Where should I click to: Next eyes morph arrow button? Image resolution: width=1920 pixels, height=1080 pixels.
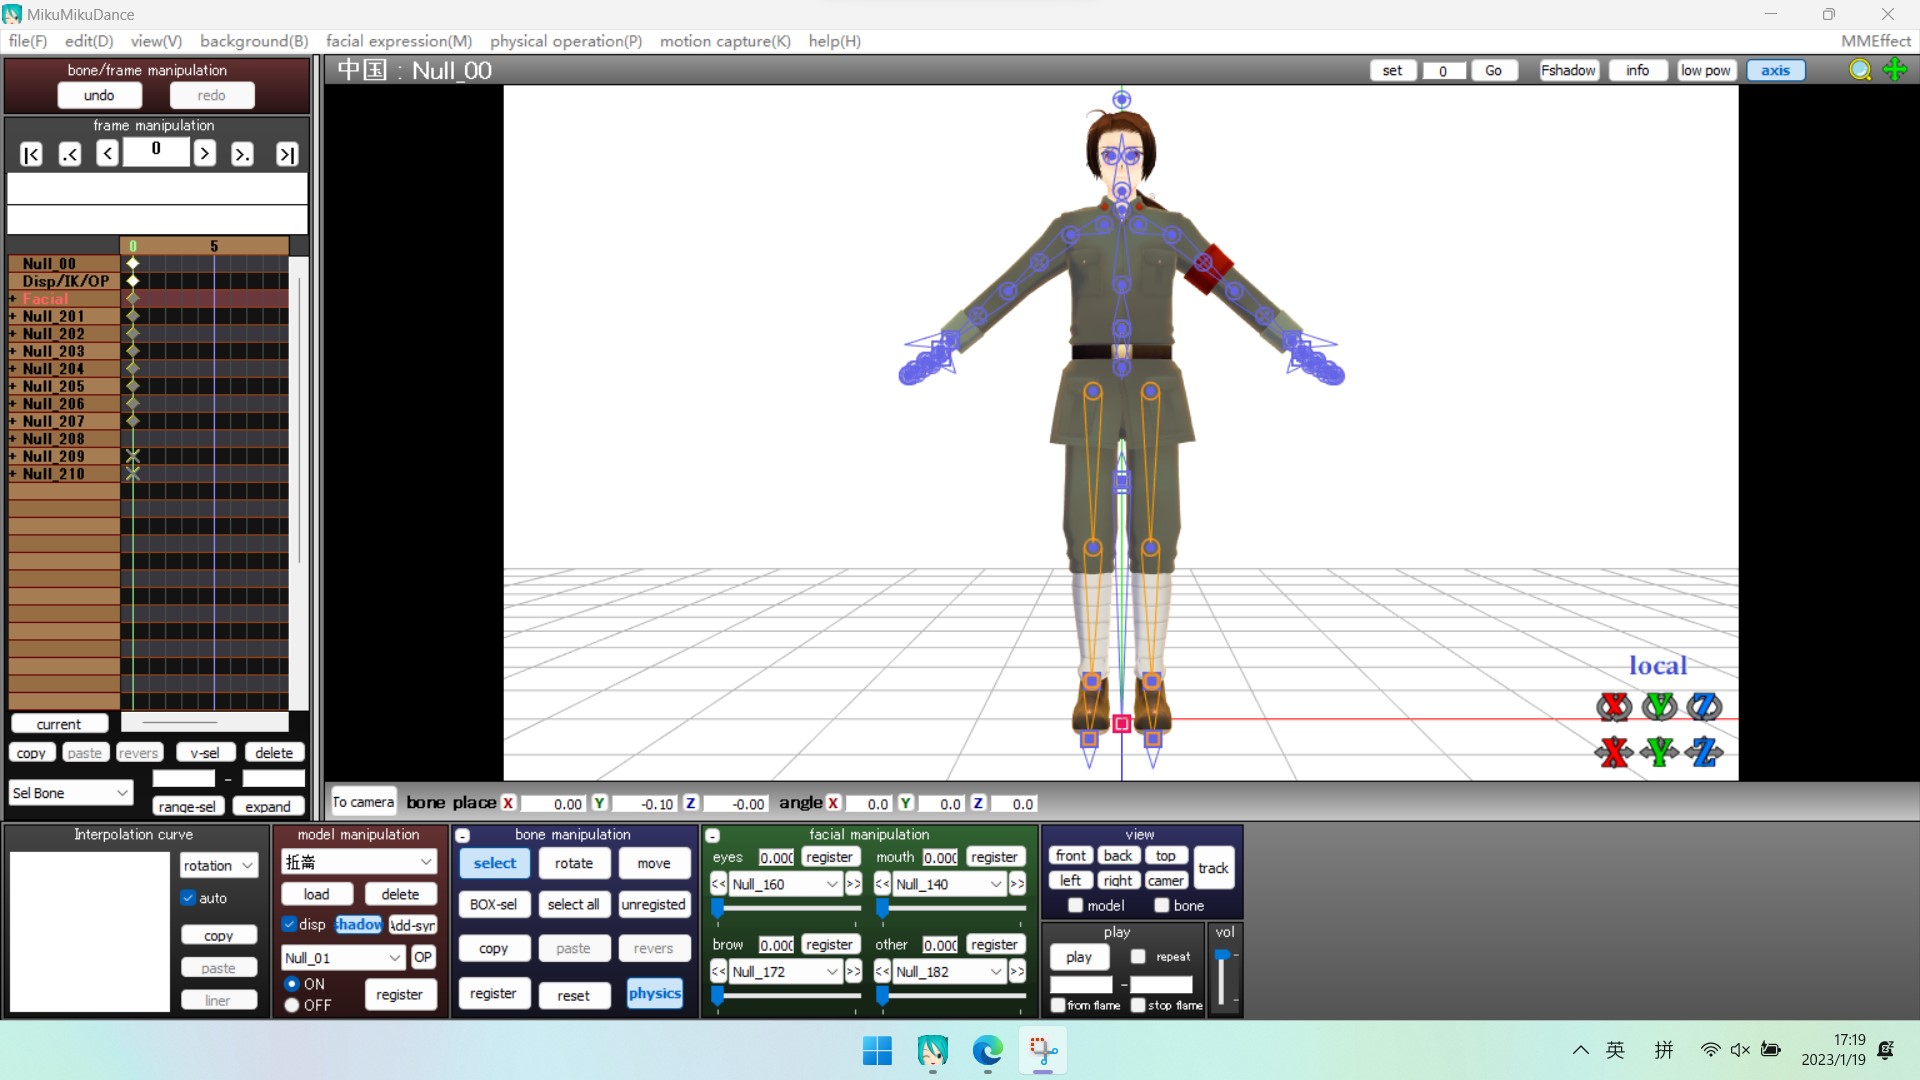click(853, 884)
